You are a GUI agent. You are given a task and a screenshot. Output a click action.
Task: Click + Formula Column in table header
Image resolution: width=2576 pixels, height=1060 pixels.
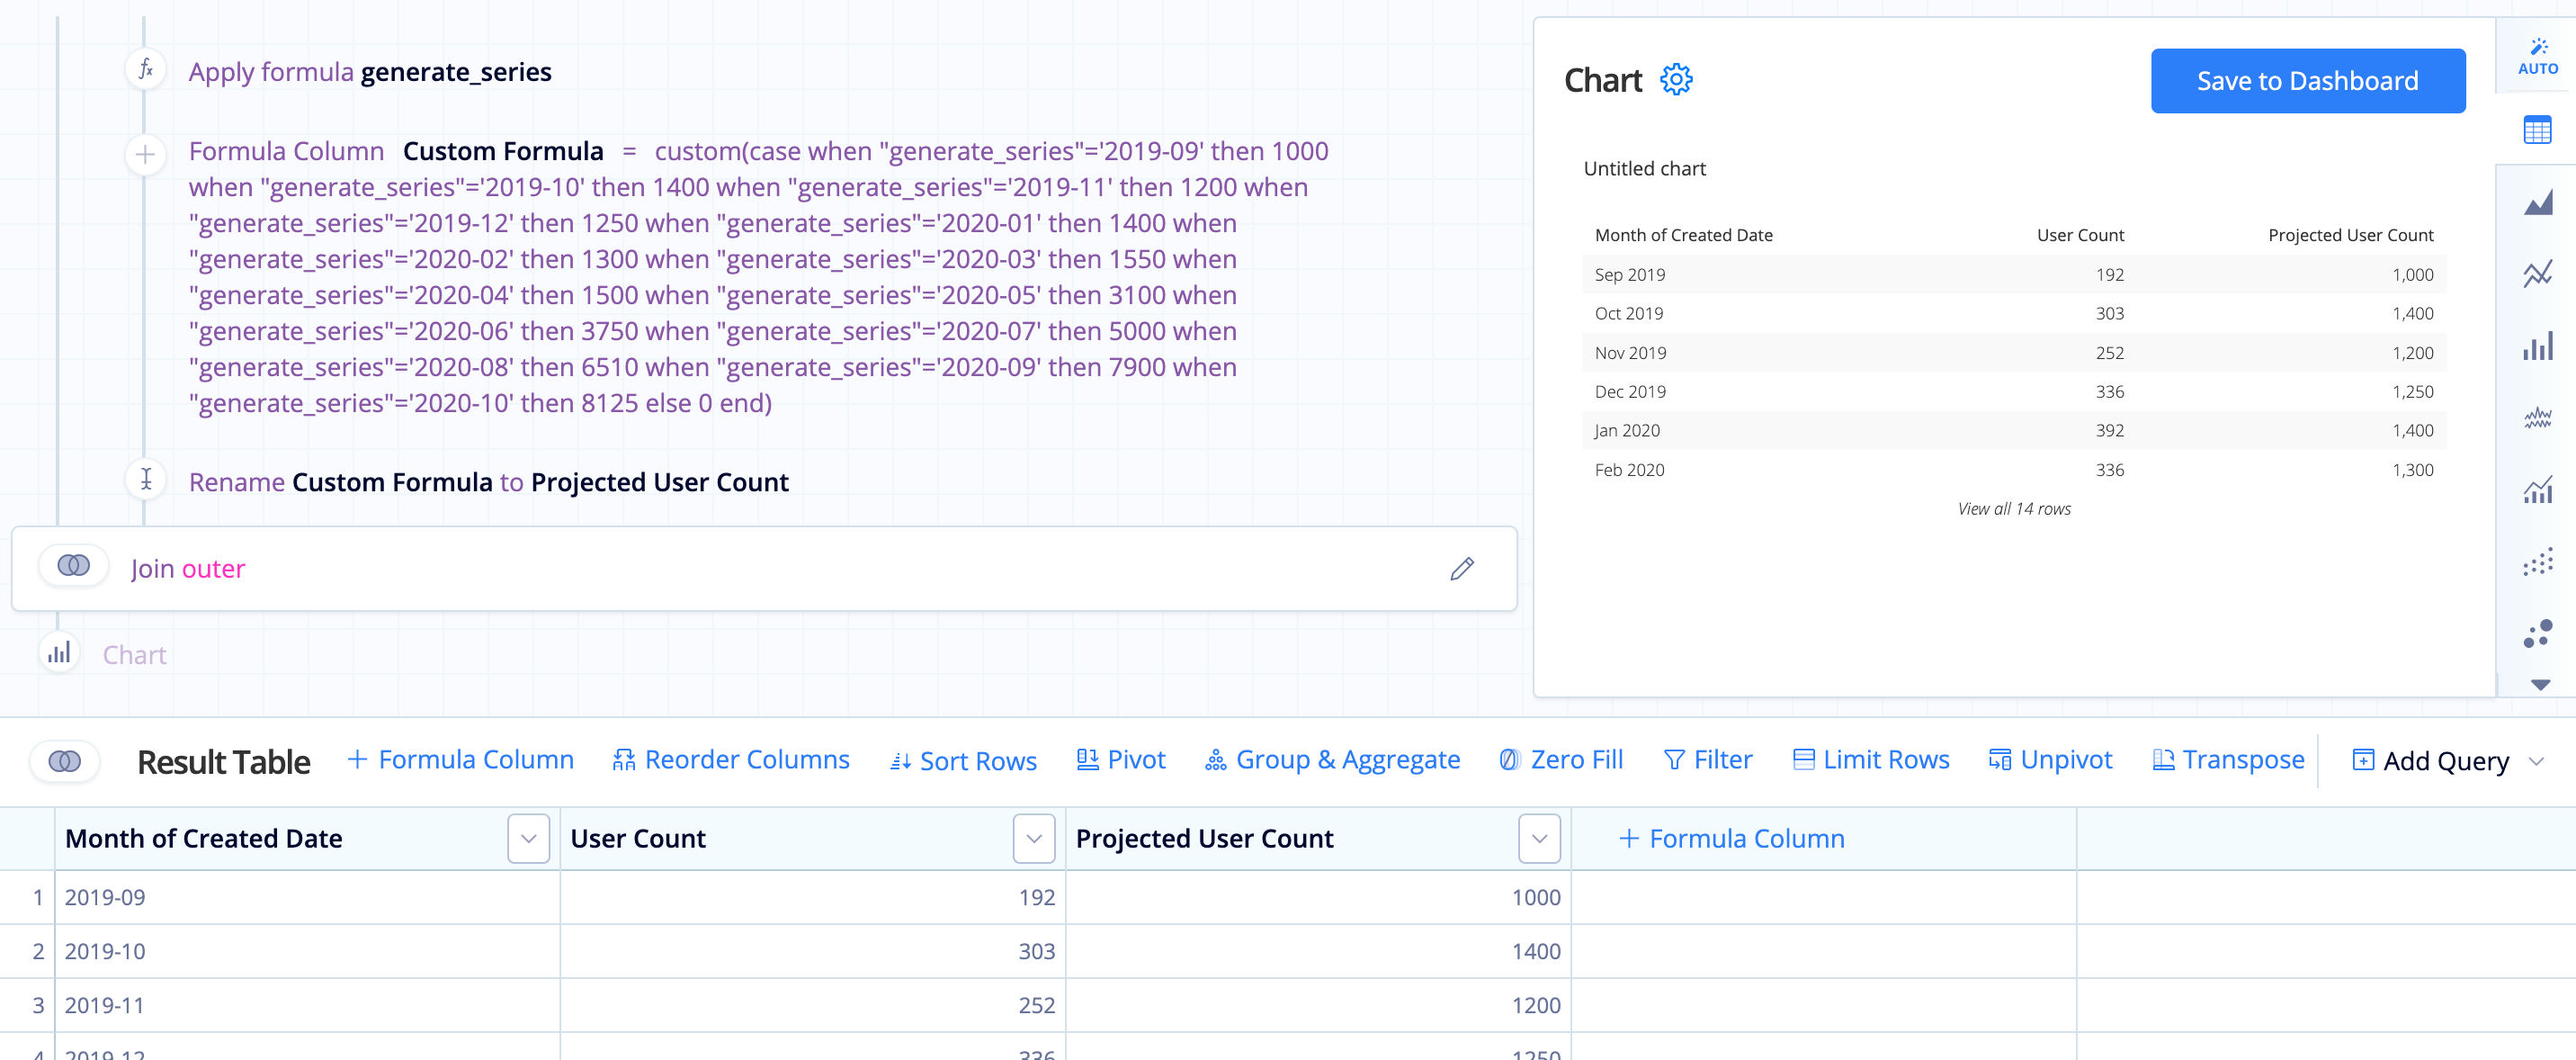(x=1731, y=838)
